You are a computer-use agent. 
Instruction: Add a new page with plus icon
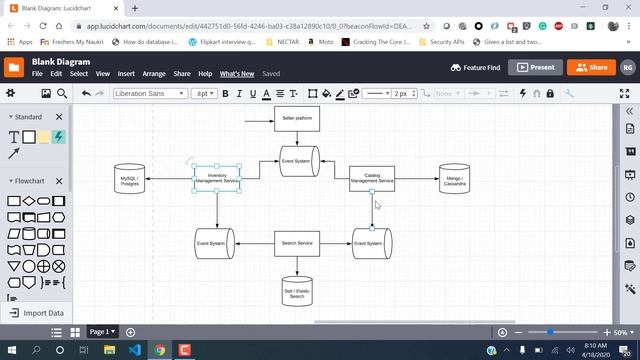pyautogui.click(x=131, y=332)
